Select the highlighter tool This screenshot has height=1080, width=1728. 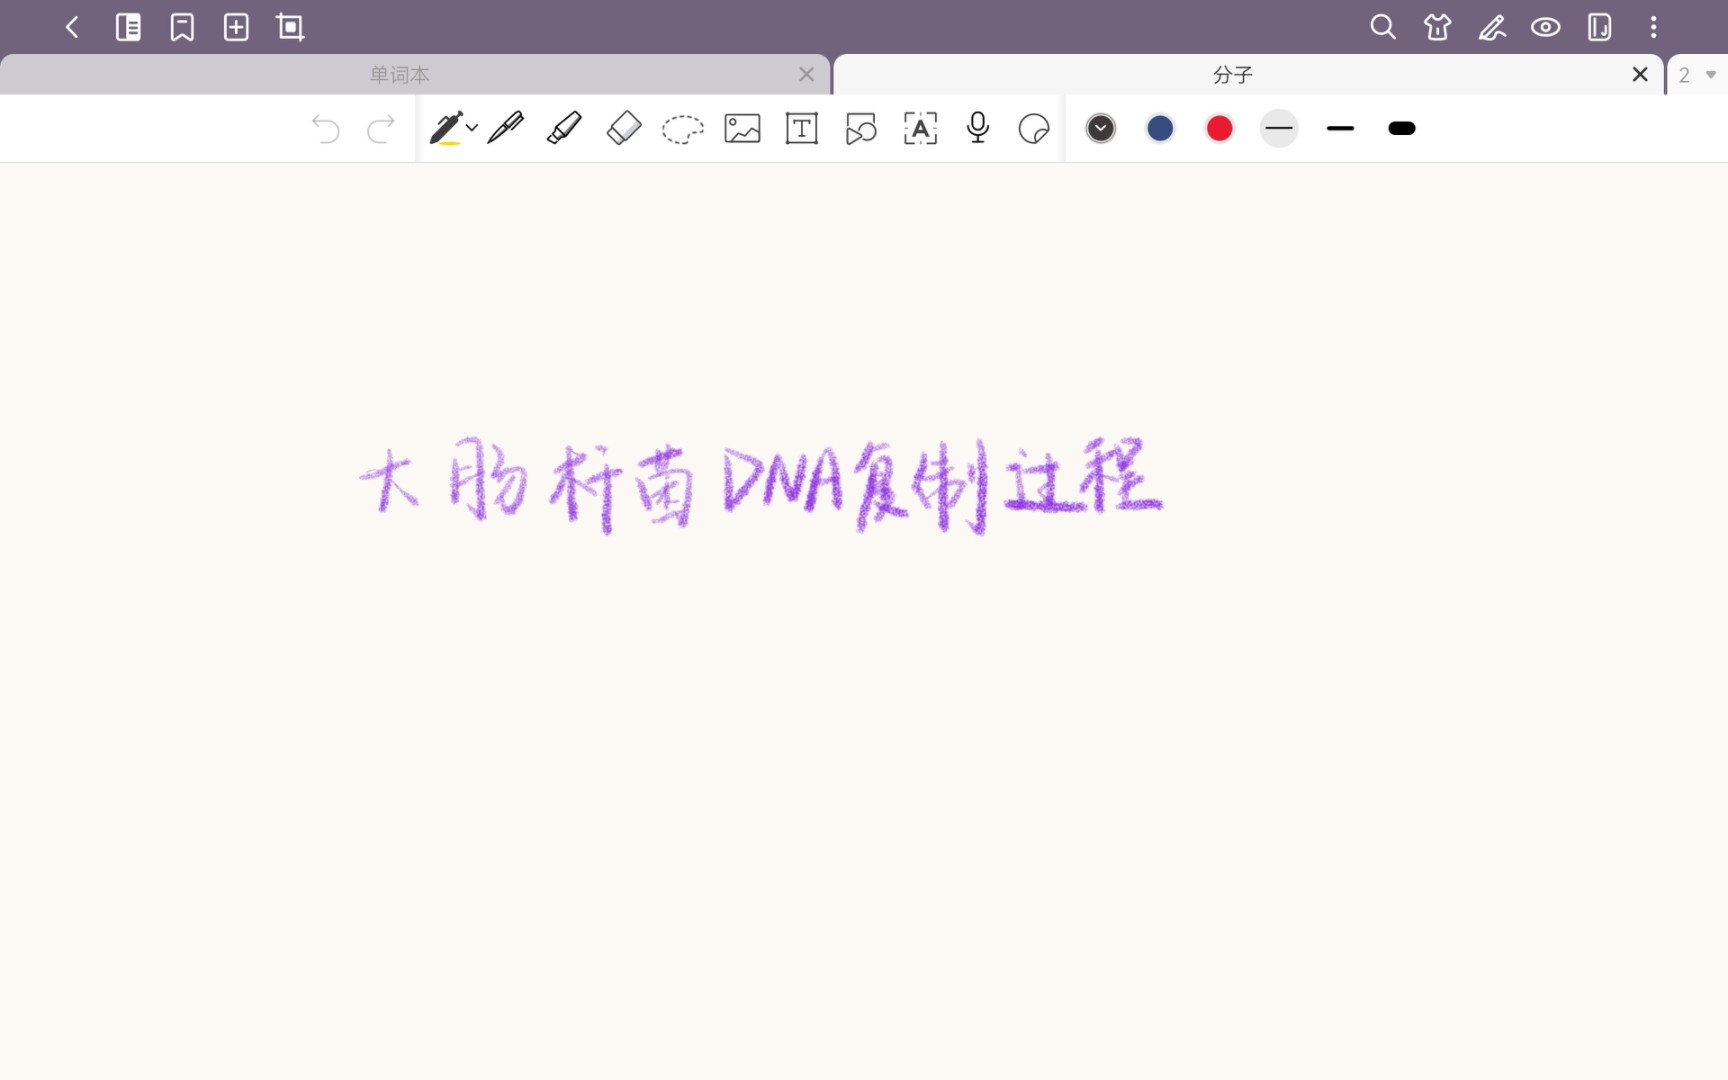coord(564,128)
